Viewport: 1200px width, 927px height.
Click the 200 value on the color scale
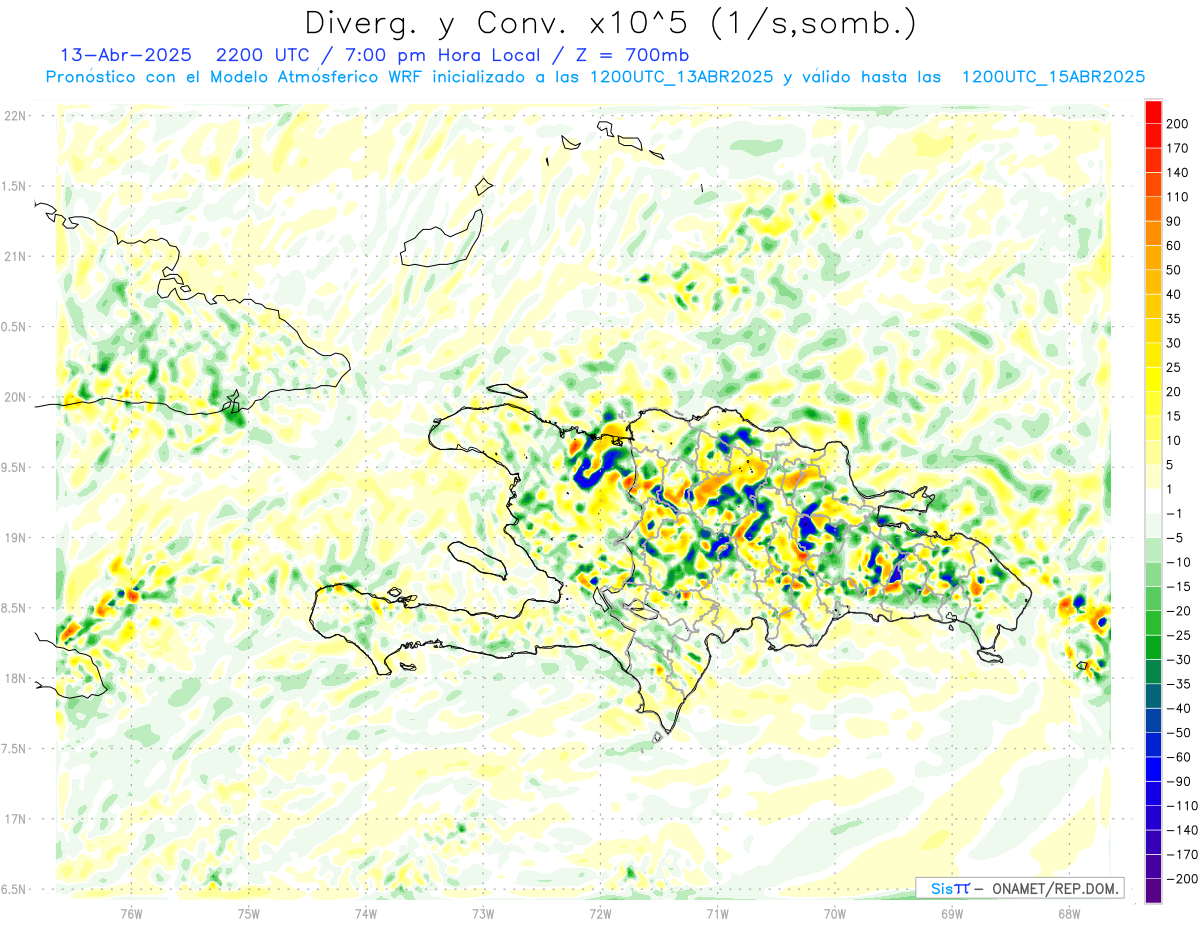pos(1178,123)
